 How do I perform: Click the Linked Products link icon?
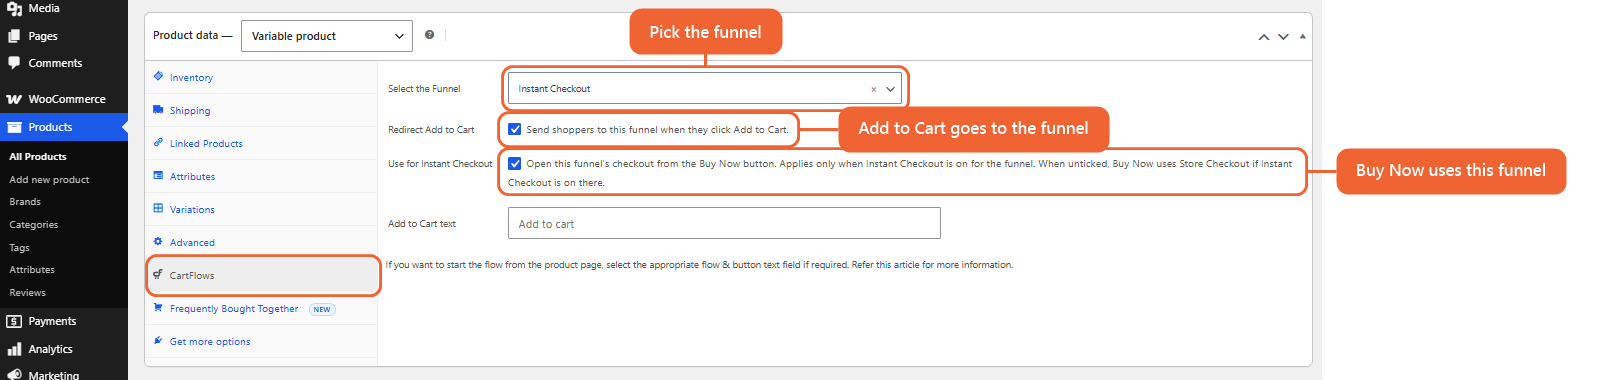[x=158, y=143]
